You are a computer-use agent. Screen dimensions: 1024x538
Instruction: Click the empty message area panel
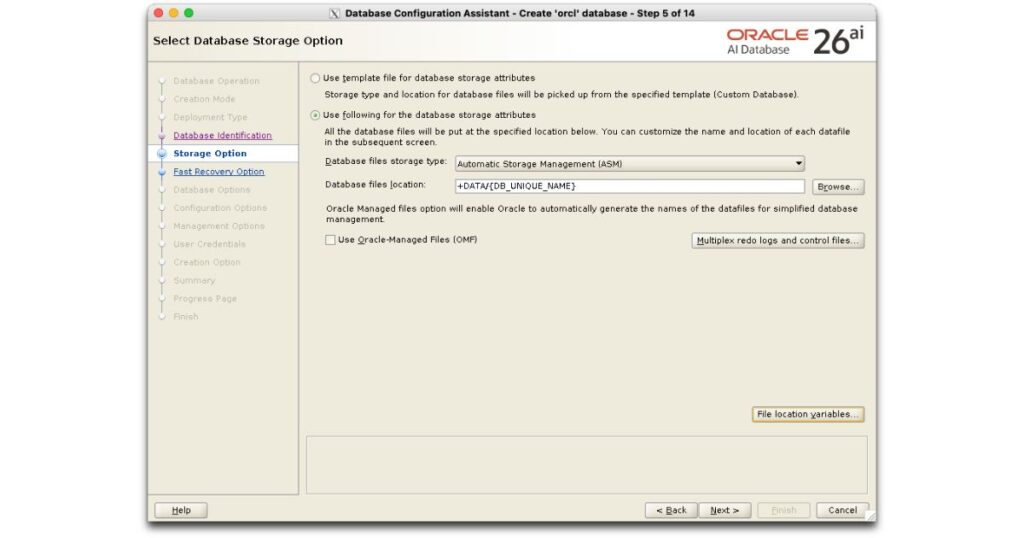586,465
